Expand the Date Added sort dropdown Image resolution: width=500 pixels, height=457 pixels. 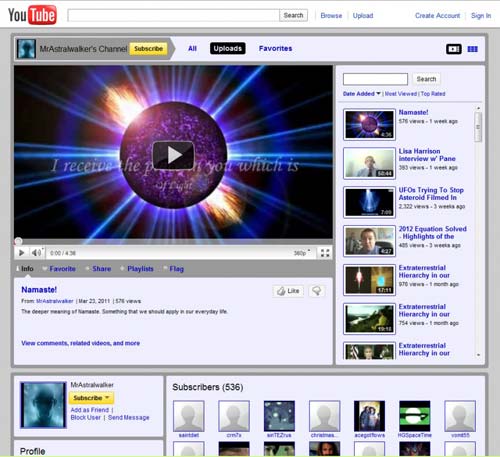click(x=362, y=94)
